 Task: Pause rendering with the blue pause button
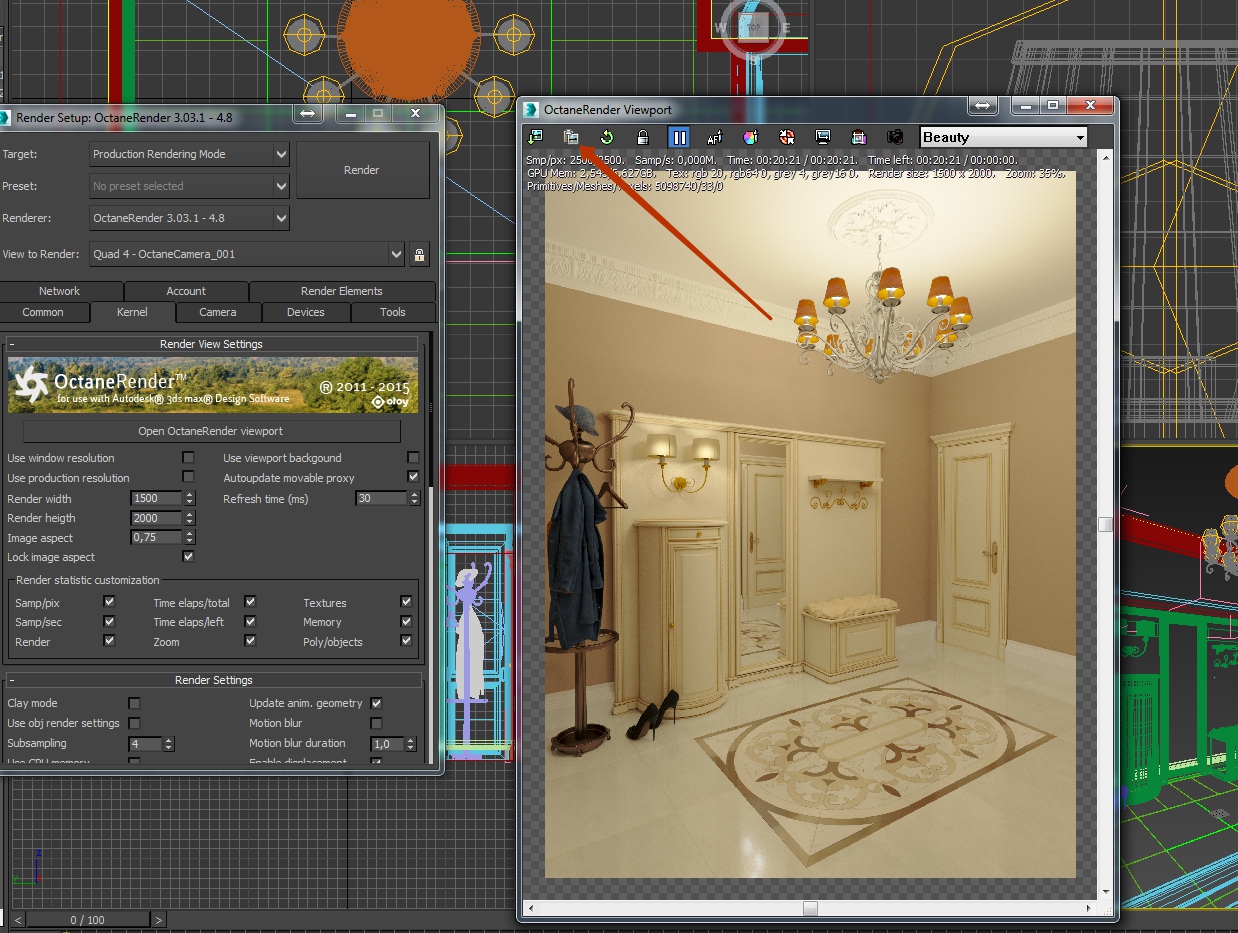679,137
